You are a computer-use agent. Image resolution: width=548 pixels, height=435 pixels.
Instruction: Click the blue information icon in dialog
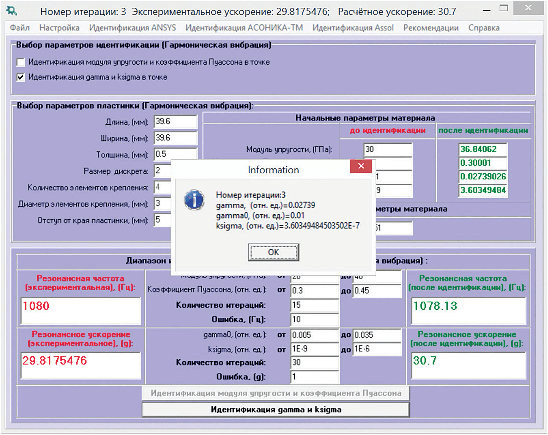pos(194,200)
